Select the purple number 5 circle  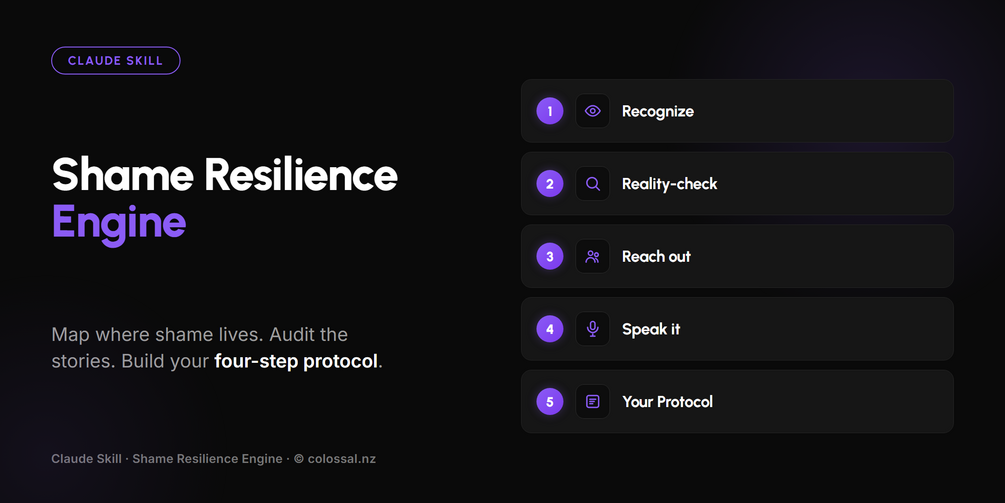click(x=550, y=402)
